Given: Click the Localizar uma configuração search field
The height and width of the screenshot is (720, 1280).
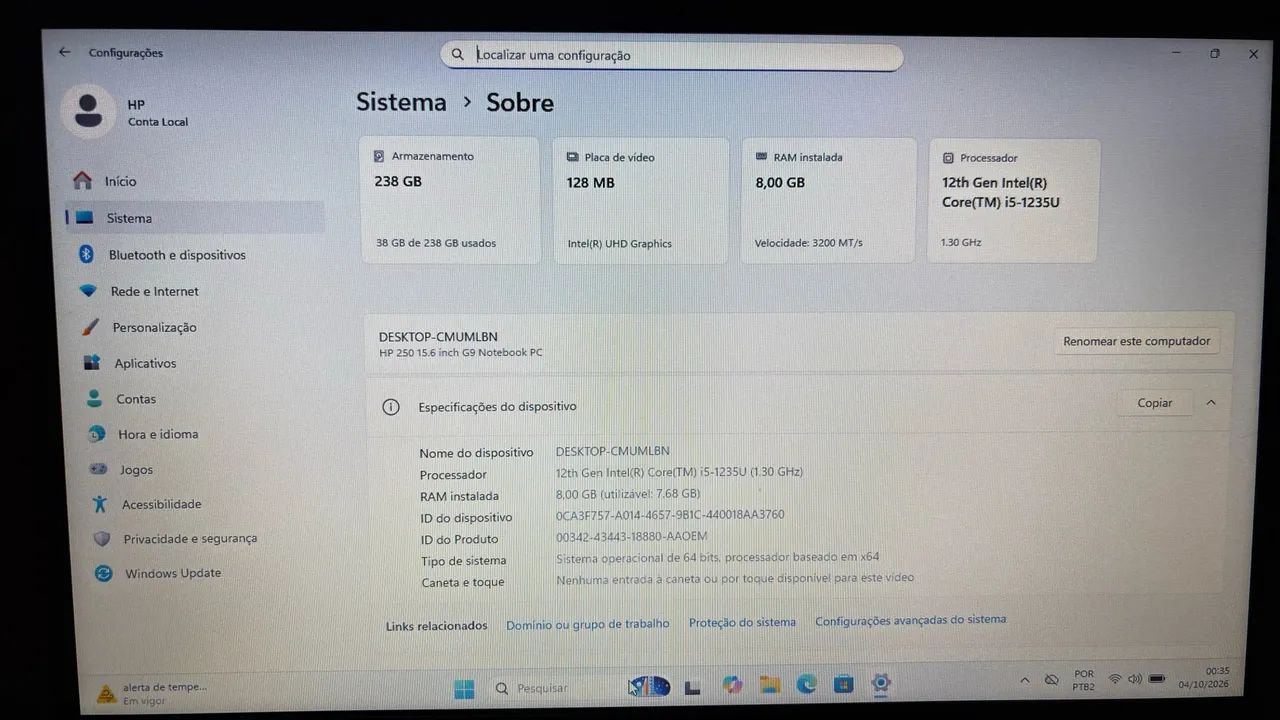Looking at the screenshot, I should point(671,55).
